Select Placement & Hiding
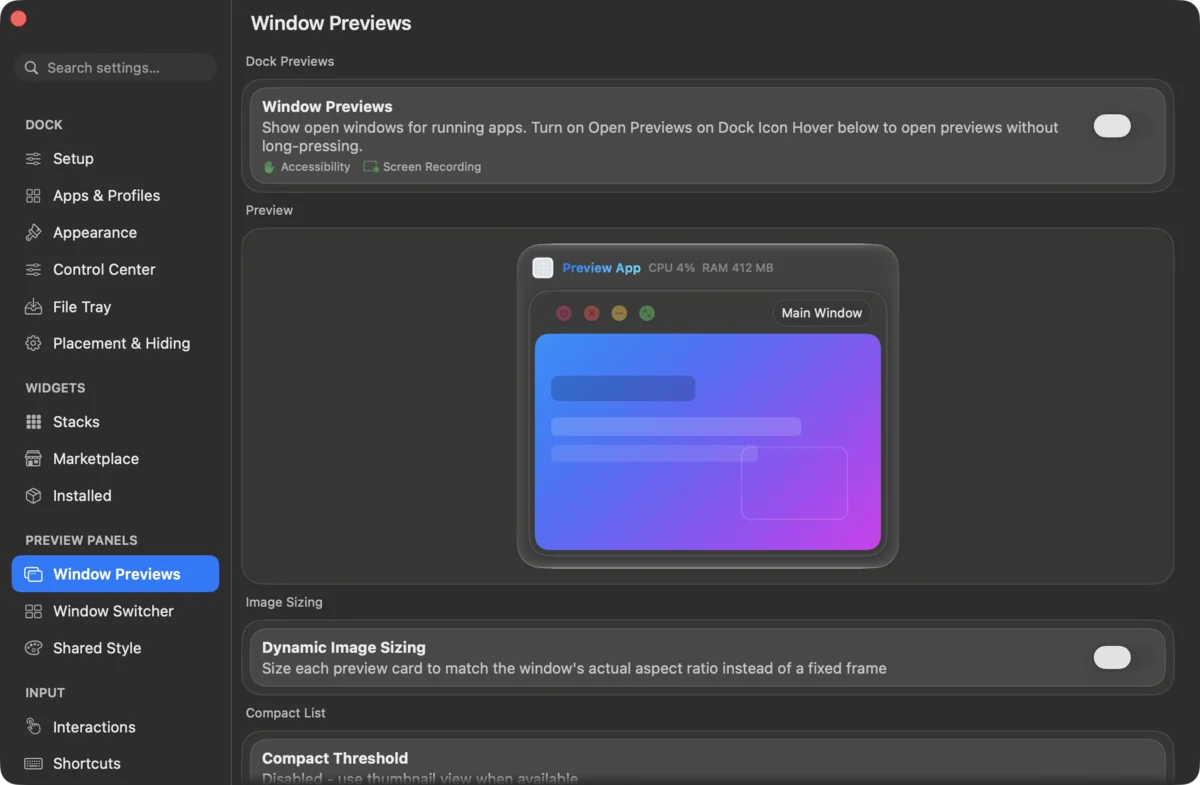 (115, 343)
